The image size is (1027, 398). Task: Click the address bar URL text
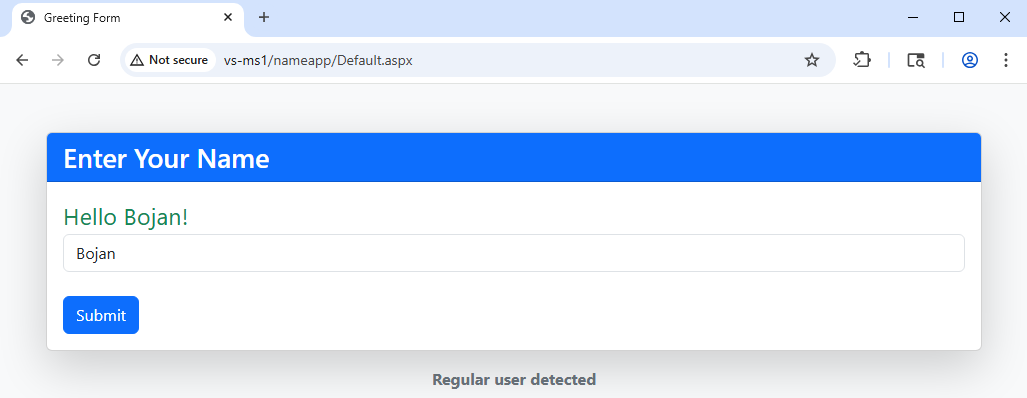pos(318,60)
